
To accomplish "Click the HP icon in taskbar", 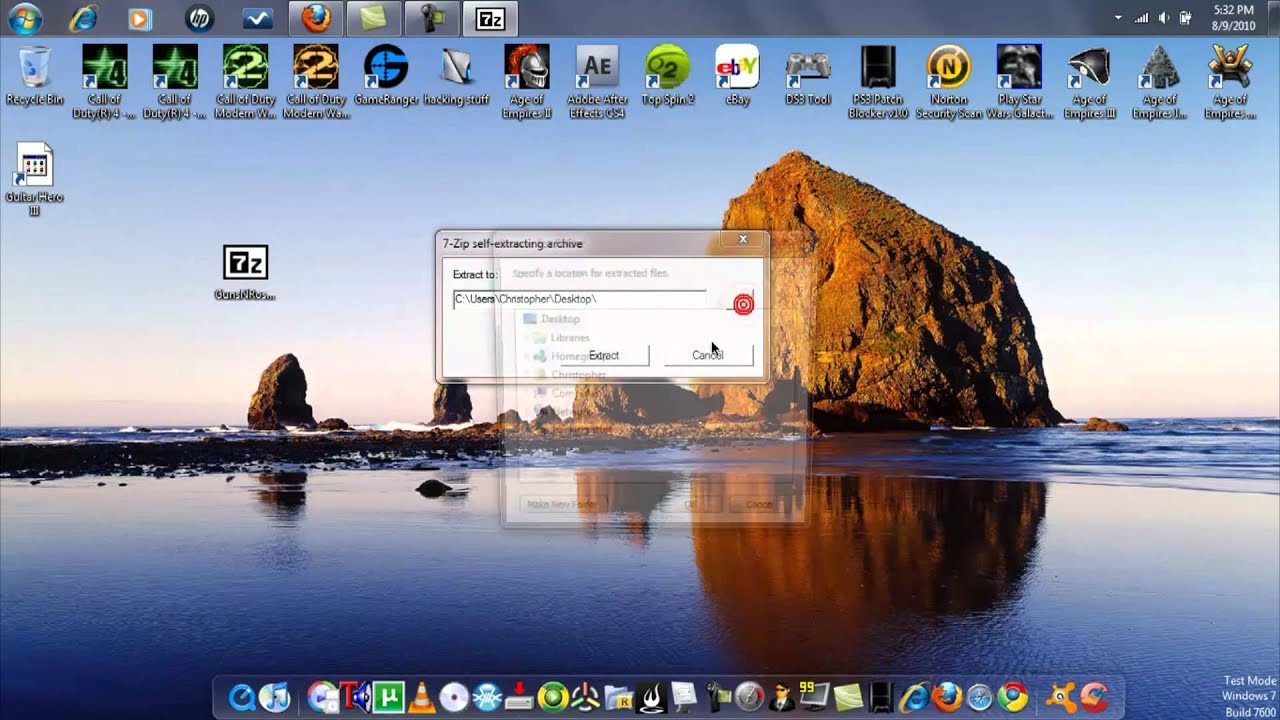I will click(199, 18).
